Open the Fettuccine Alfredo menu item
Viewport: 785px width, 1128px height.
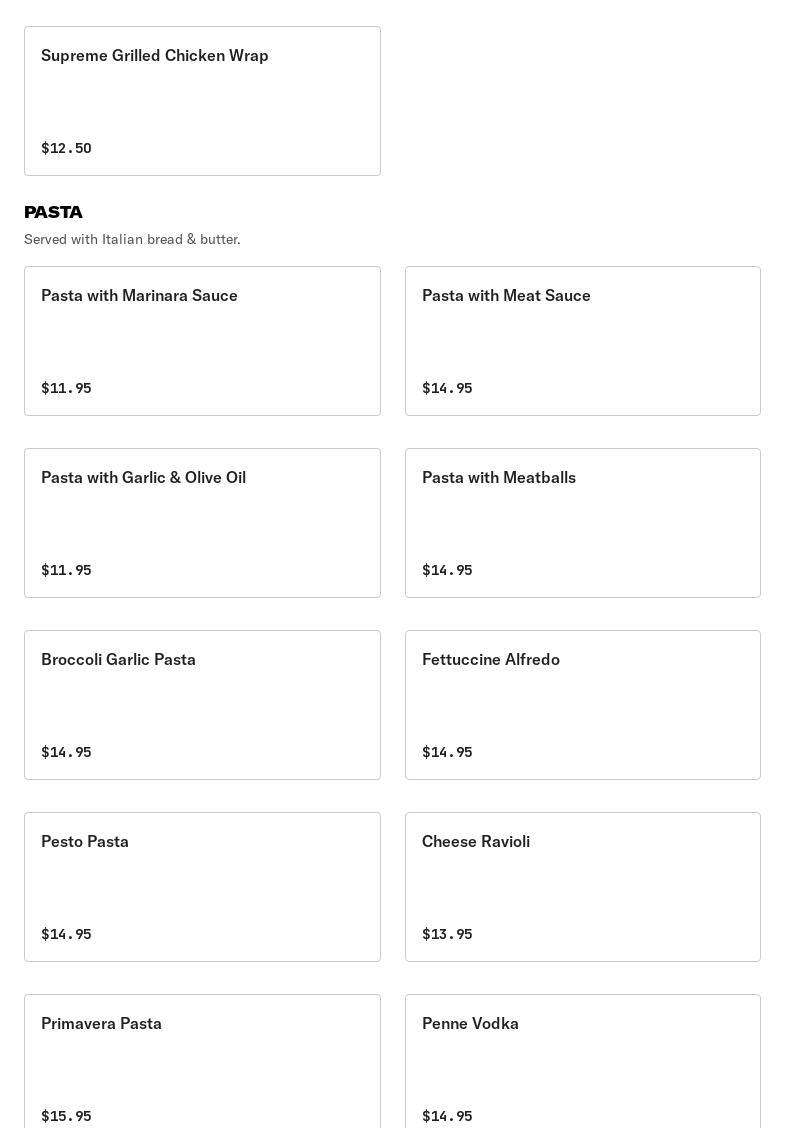tap(582, 704)
